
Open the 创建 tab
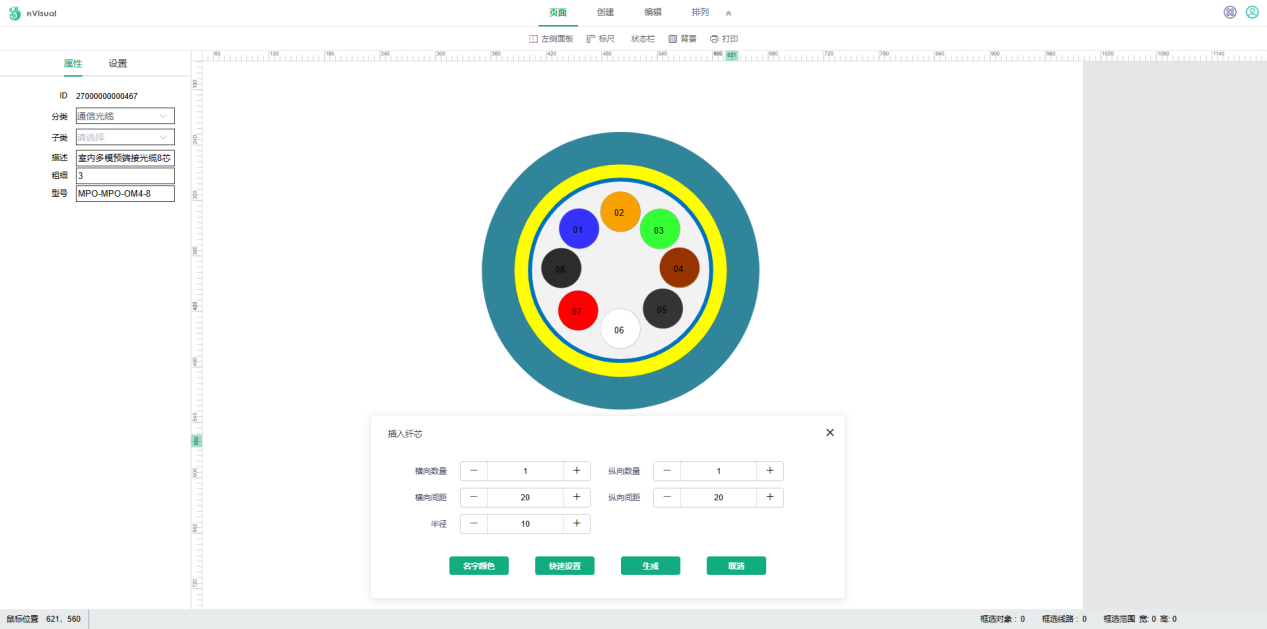click(605, 12)
